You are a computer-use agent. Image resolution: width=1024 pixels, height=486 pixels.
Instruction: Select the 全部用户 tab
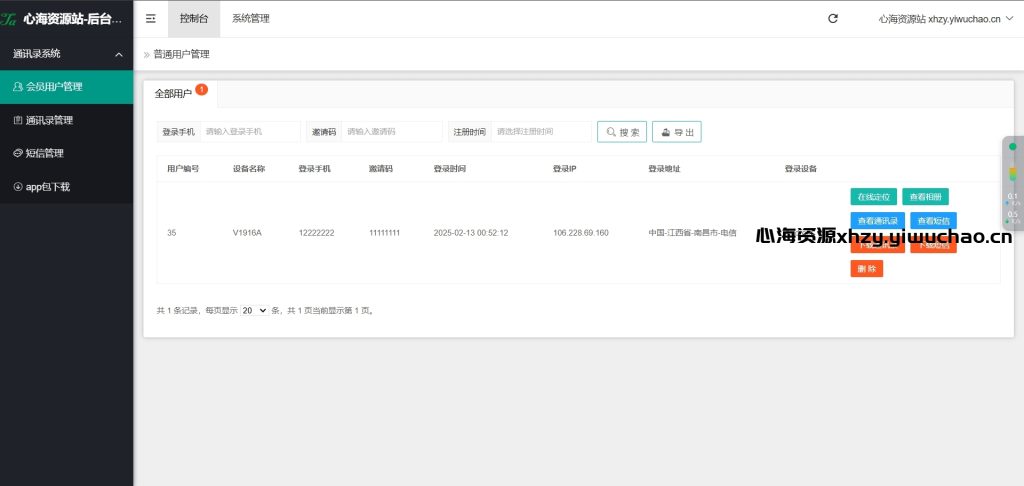[x=180, y=94]
